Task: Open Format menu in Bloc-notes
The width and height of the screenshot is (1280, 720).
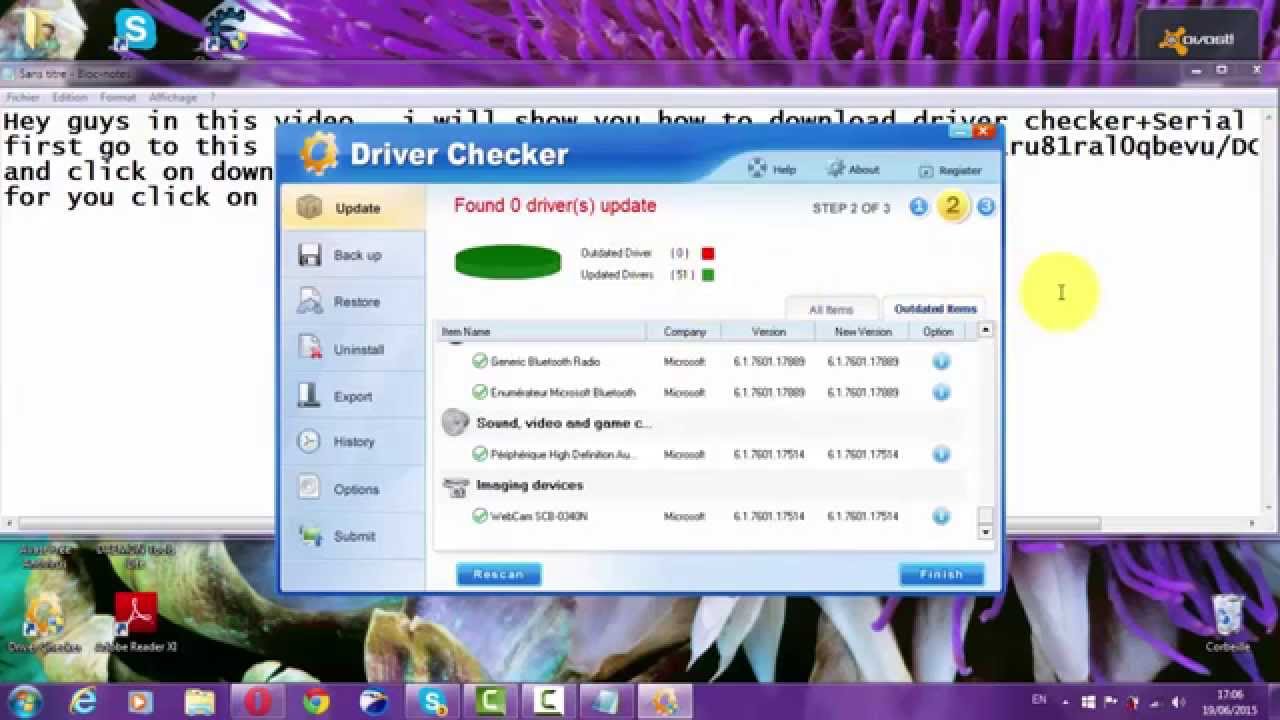Action: click(118, 97)
